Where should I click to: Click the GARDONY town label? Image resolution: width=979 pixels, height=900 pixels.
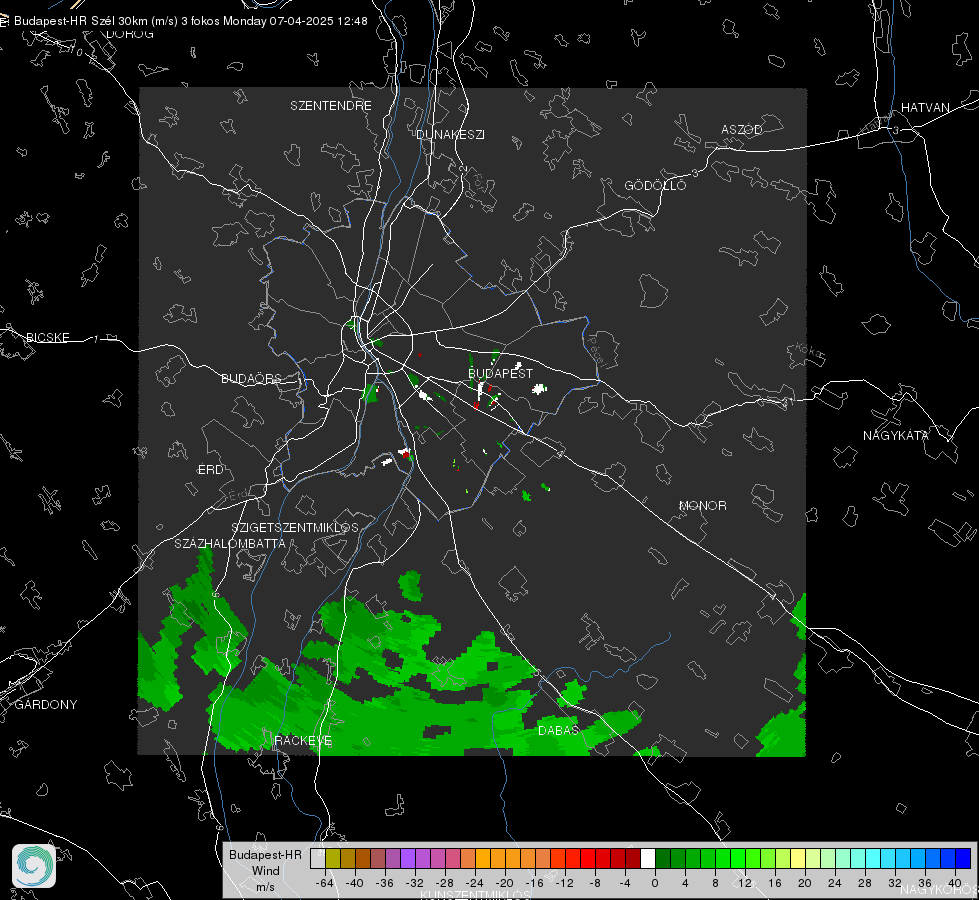point(46,705)
